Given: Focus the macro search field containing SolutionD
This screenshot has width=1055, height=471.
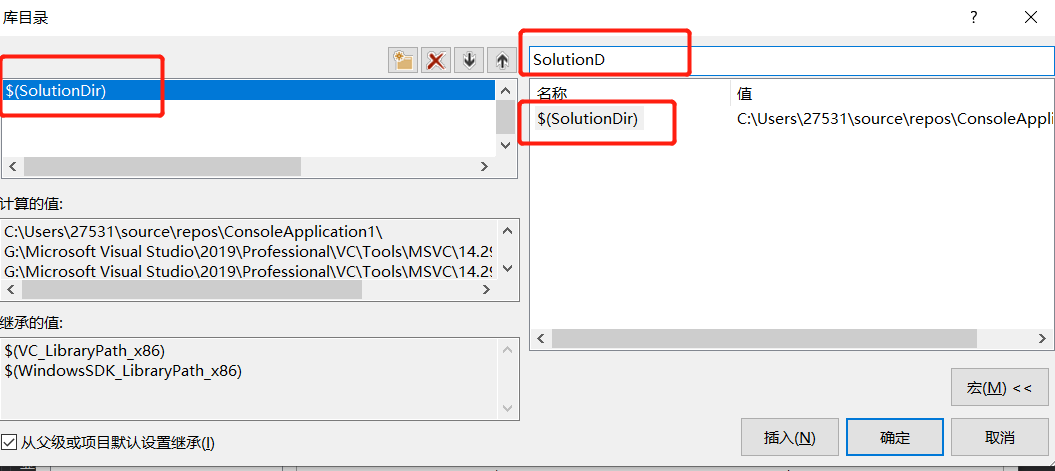Looking at the screenshot, I should click(791, 60).
